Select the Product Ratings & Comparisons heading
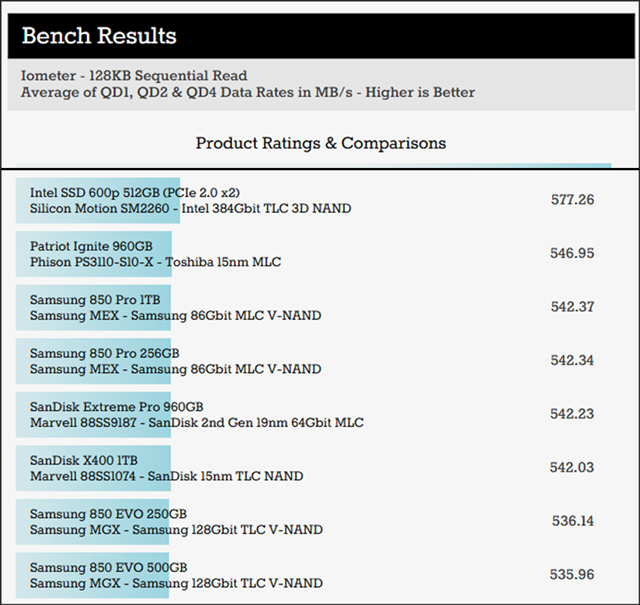 (320, 143)
